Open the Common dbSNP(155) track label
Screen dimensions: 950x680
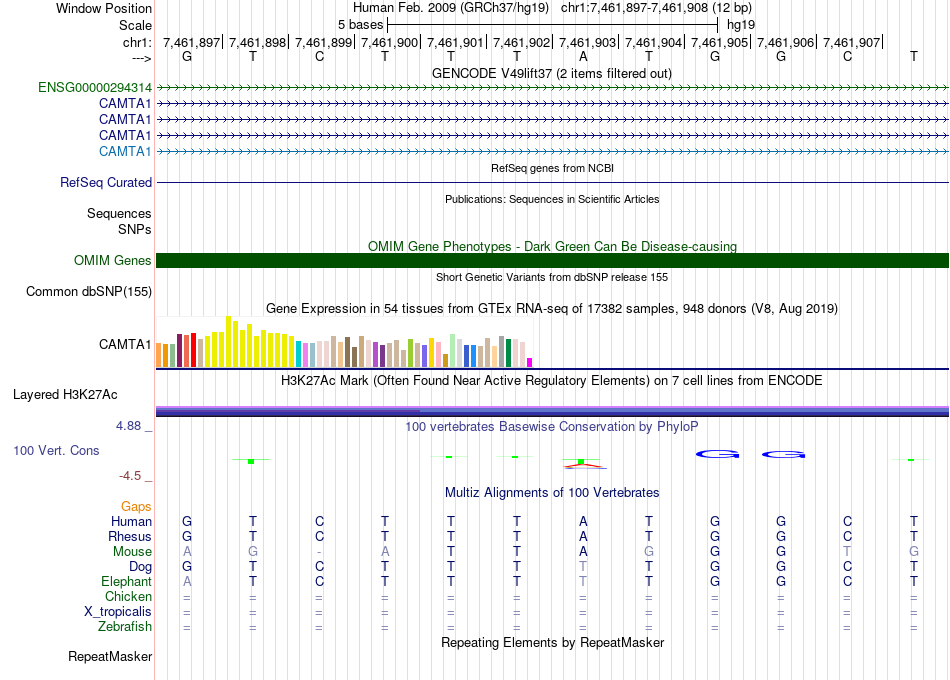pyautogui.click(x=89, y=292)
